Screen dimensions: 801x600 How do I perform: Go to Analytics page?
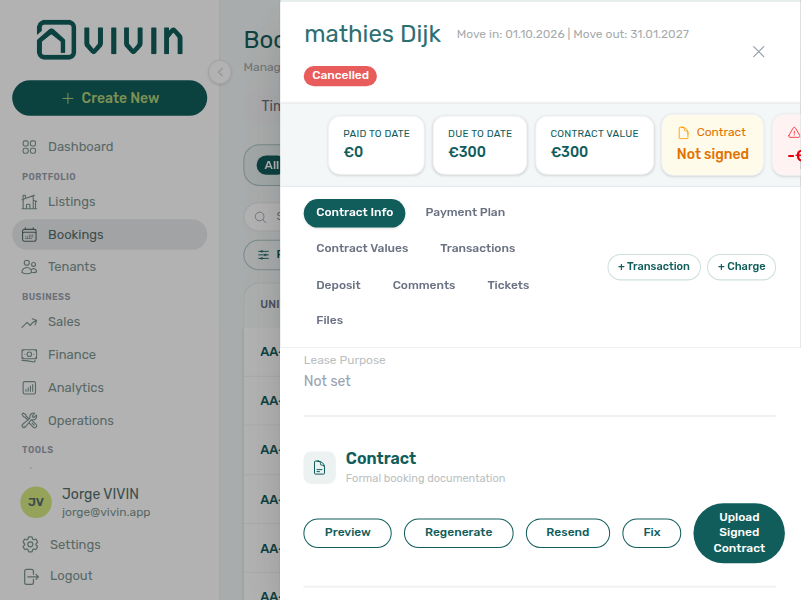76,388
